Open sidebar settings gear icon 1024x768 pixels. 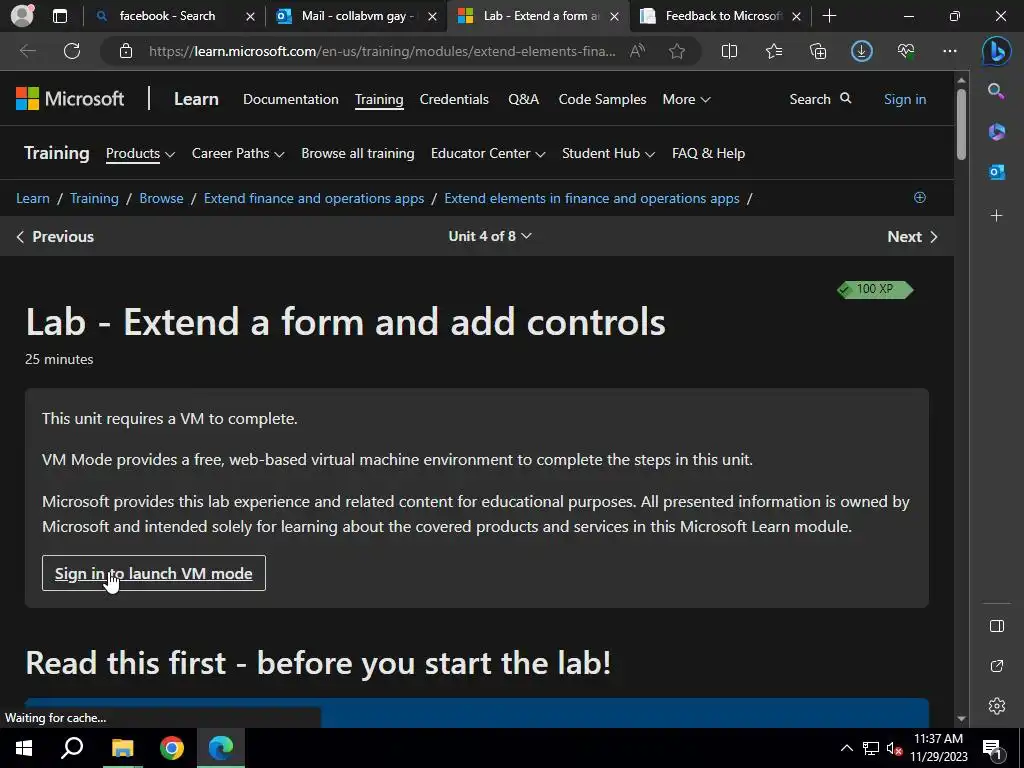(x=997, y=706)
